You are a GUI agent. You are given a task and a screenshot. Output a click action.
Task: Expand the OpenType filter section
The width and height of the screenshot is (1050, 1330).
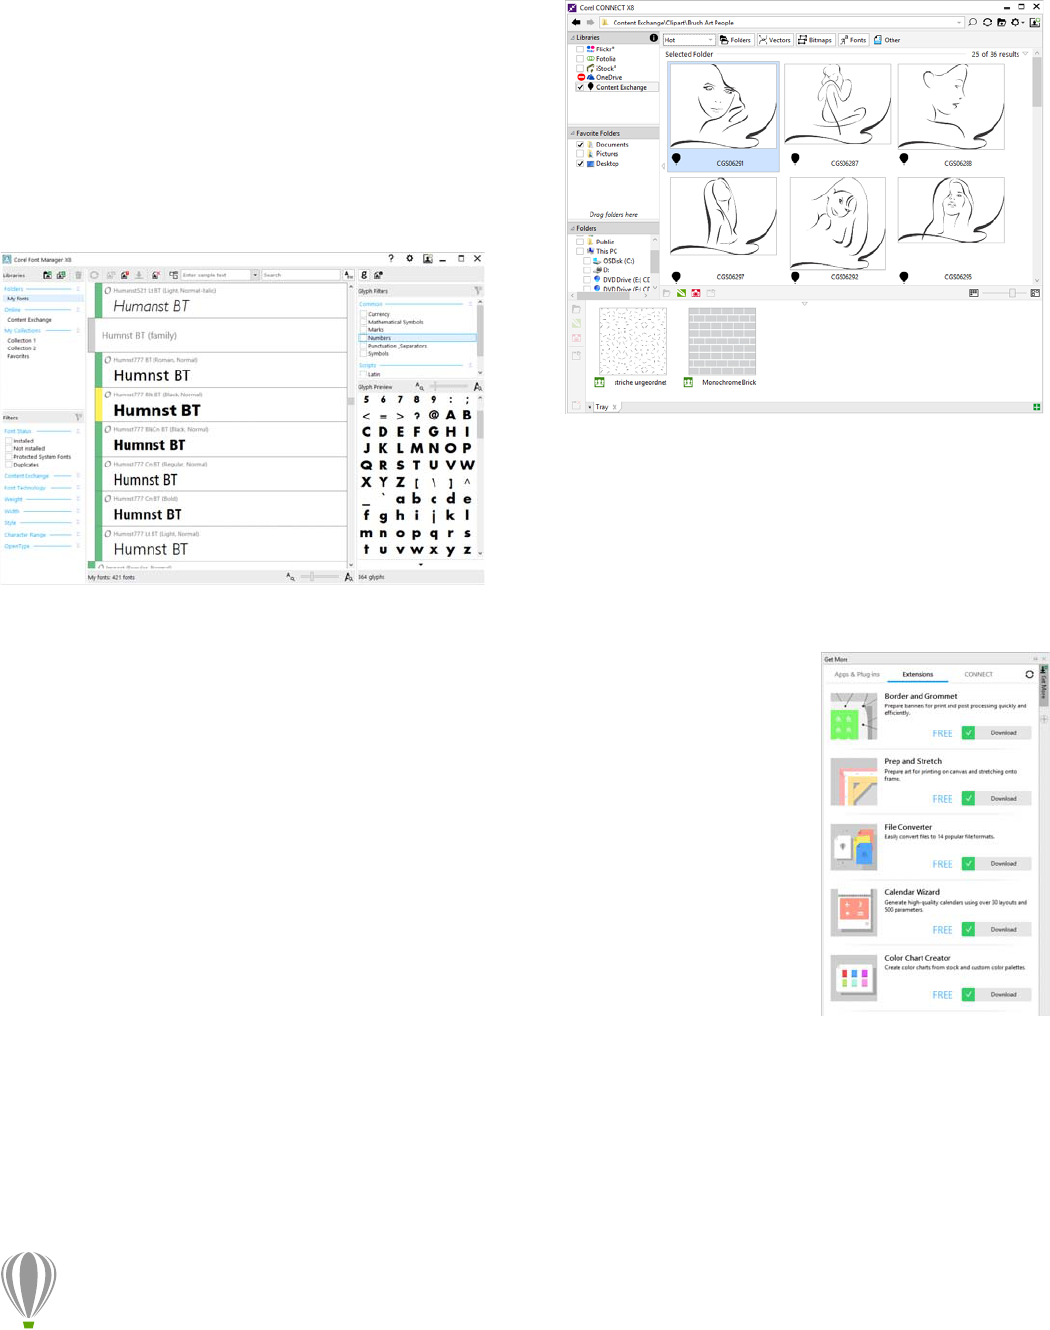click(78, 546)
